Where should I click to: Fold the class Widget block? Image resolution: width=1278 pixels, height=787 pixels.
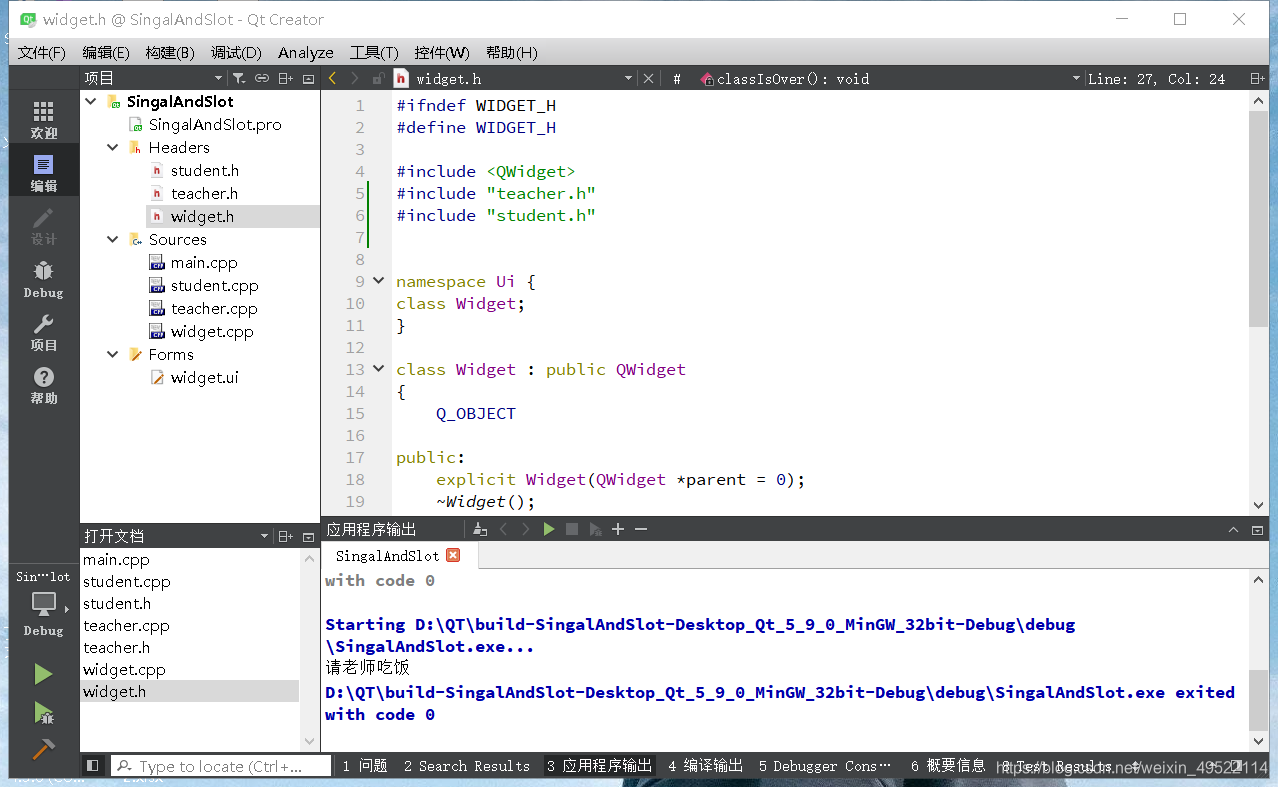pos(379,369)
